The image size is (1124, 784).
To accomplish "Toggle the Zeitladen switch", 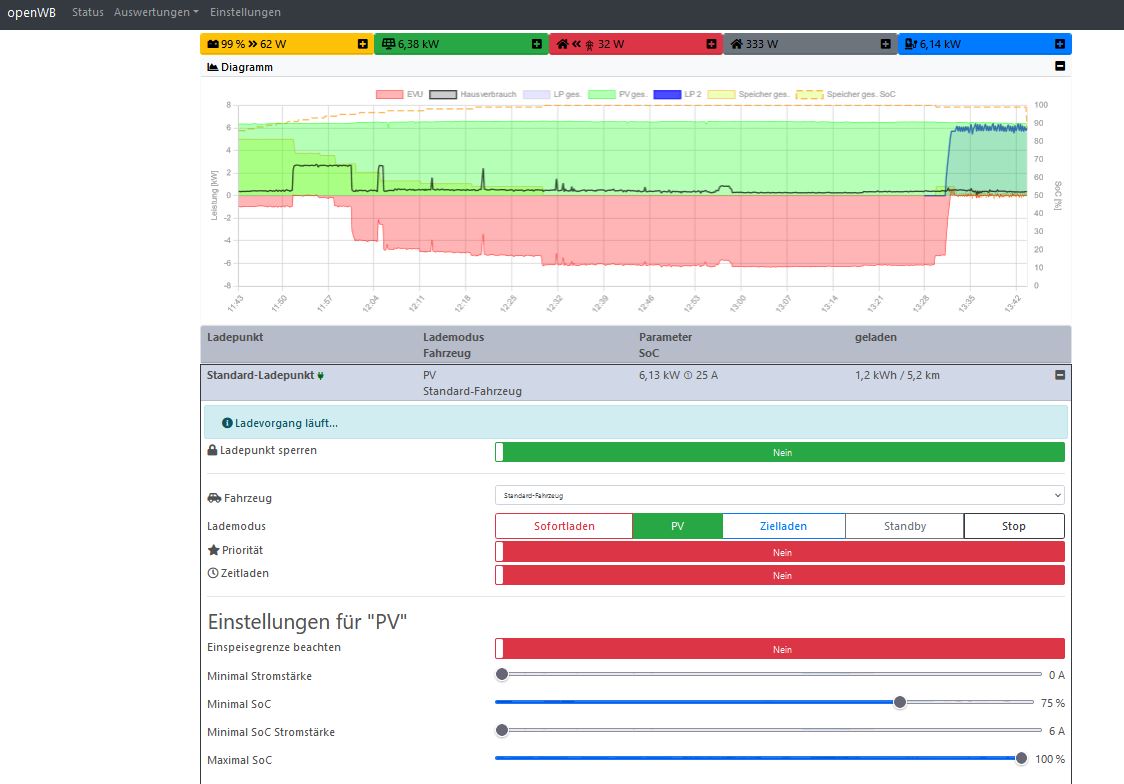I will 780,575.
